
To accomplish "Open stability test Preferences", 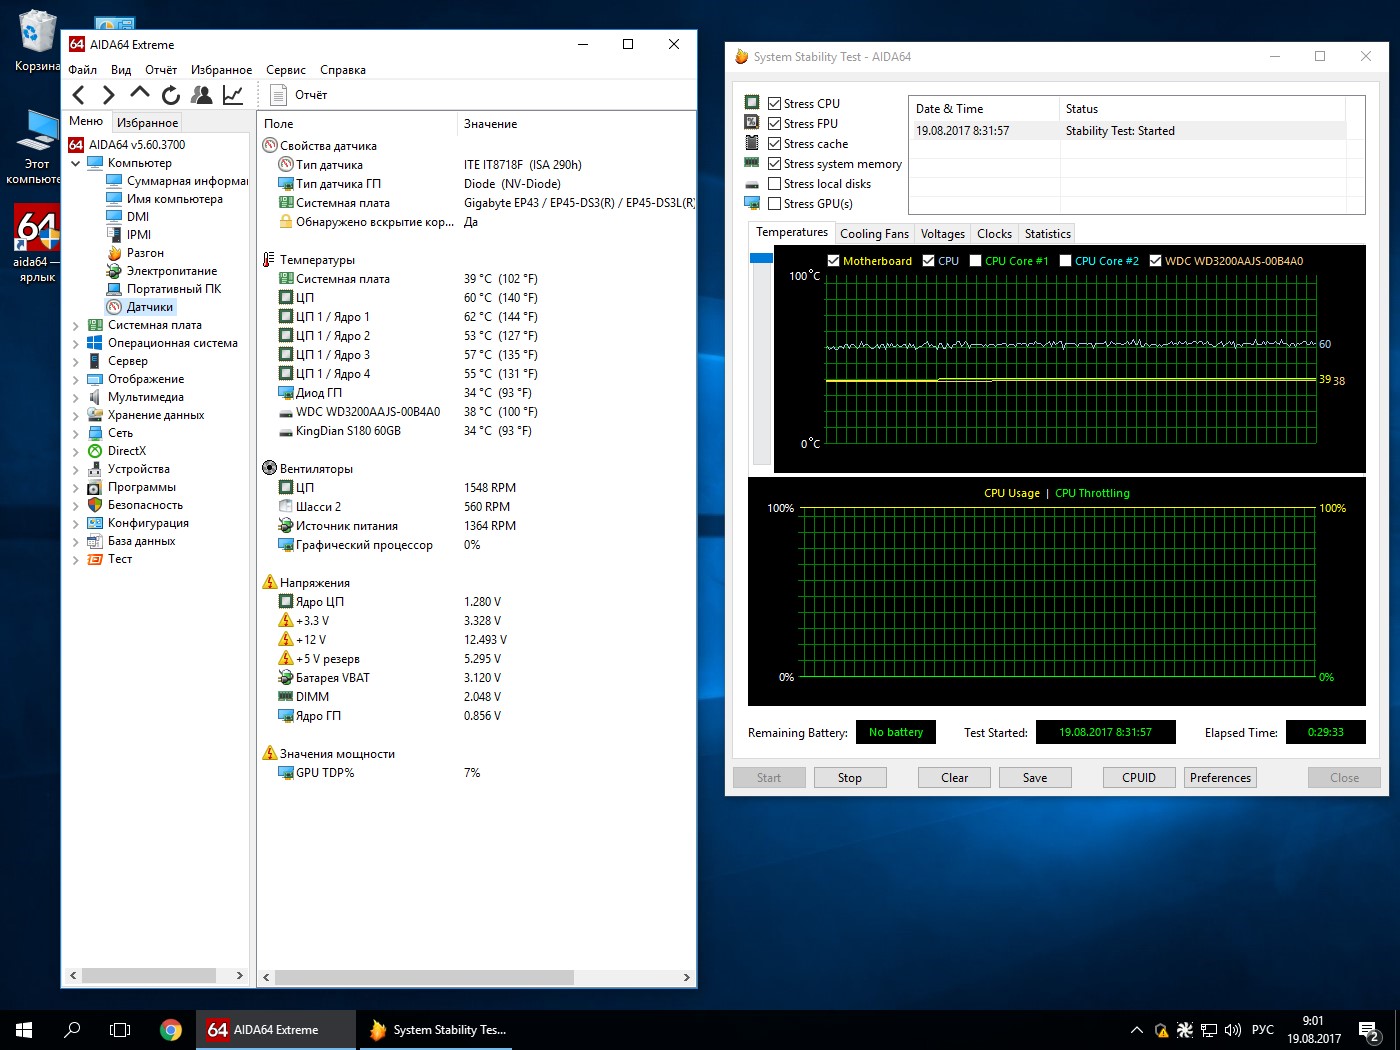I will [1220, 778].
